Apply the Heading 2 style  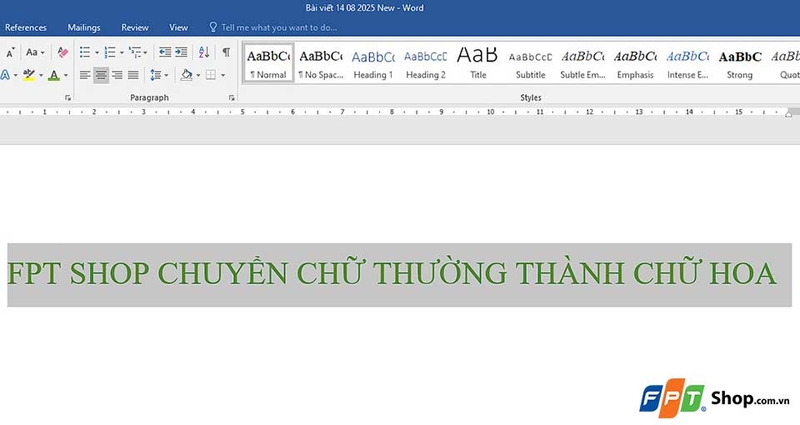pyautogui.click(x=426, y=63)
